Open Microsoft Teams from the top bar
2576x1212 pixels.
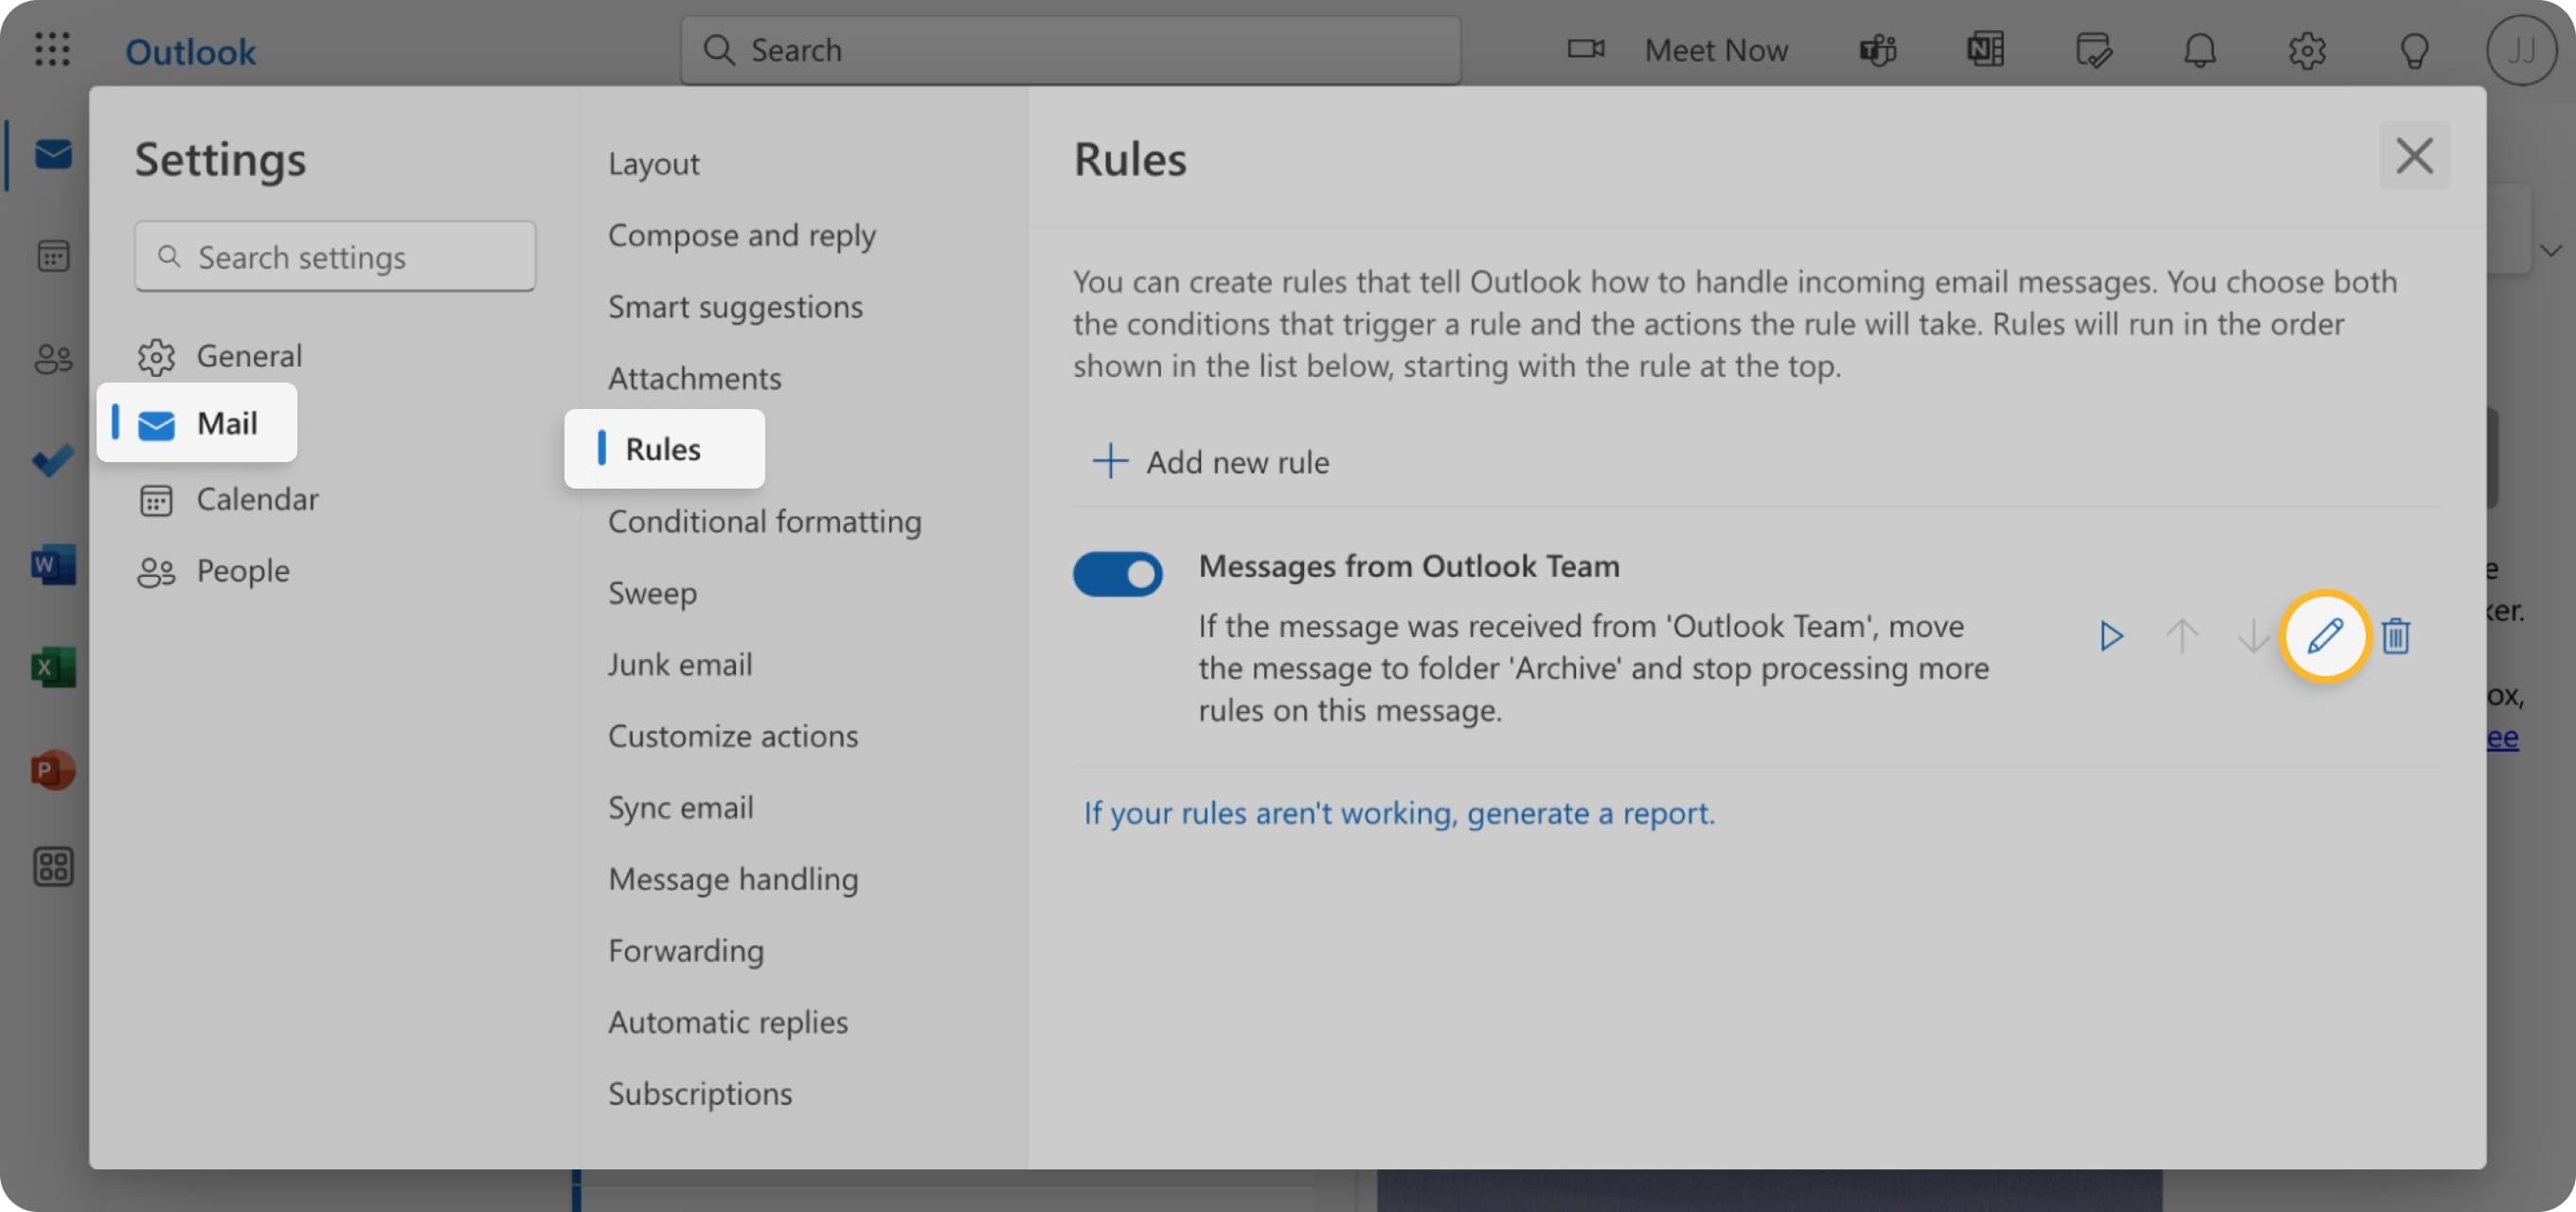1878,50
